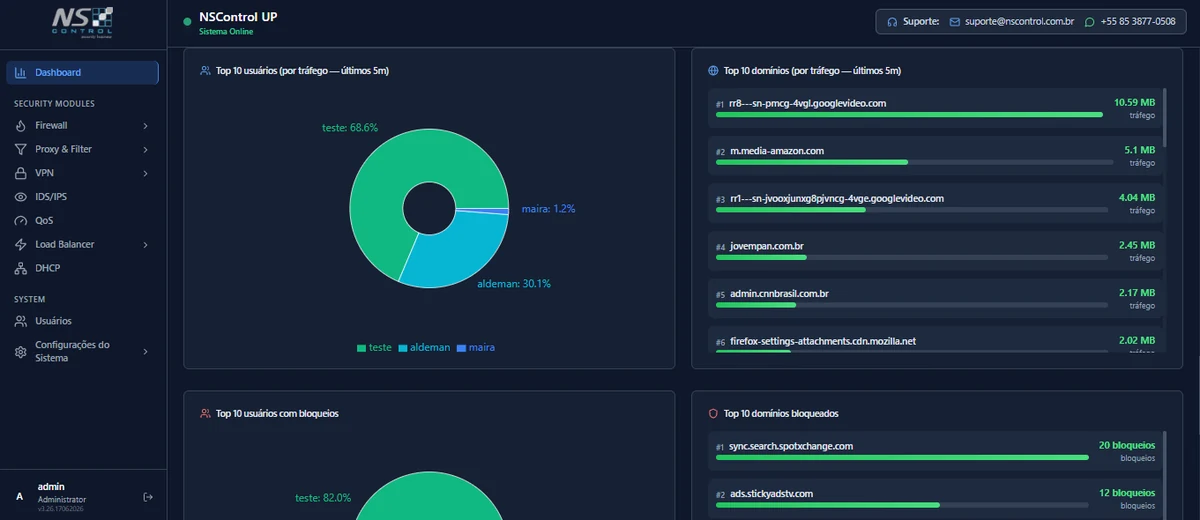Click the Sistema Online status text

pyautogui.click(x=226, y=32)
